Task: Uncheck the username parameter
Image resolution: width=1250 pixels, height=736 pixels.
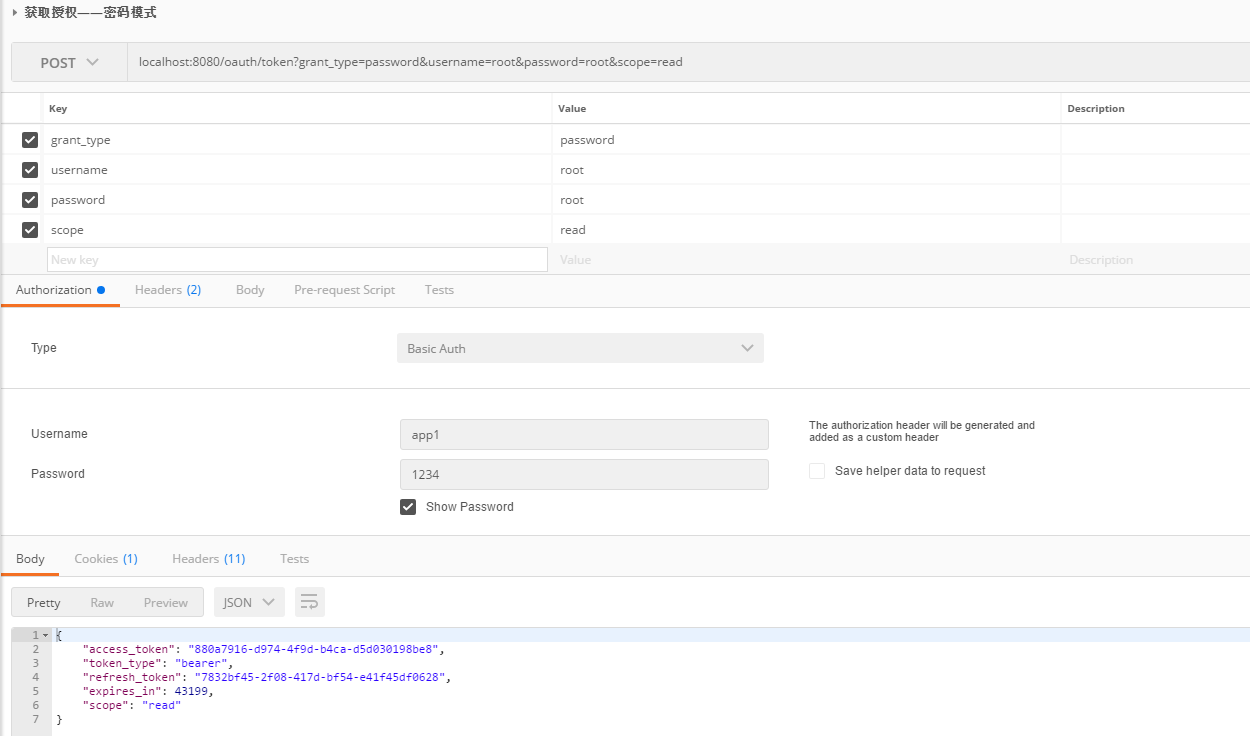Action: (29, 169)
